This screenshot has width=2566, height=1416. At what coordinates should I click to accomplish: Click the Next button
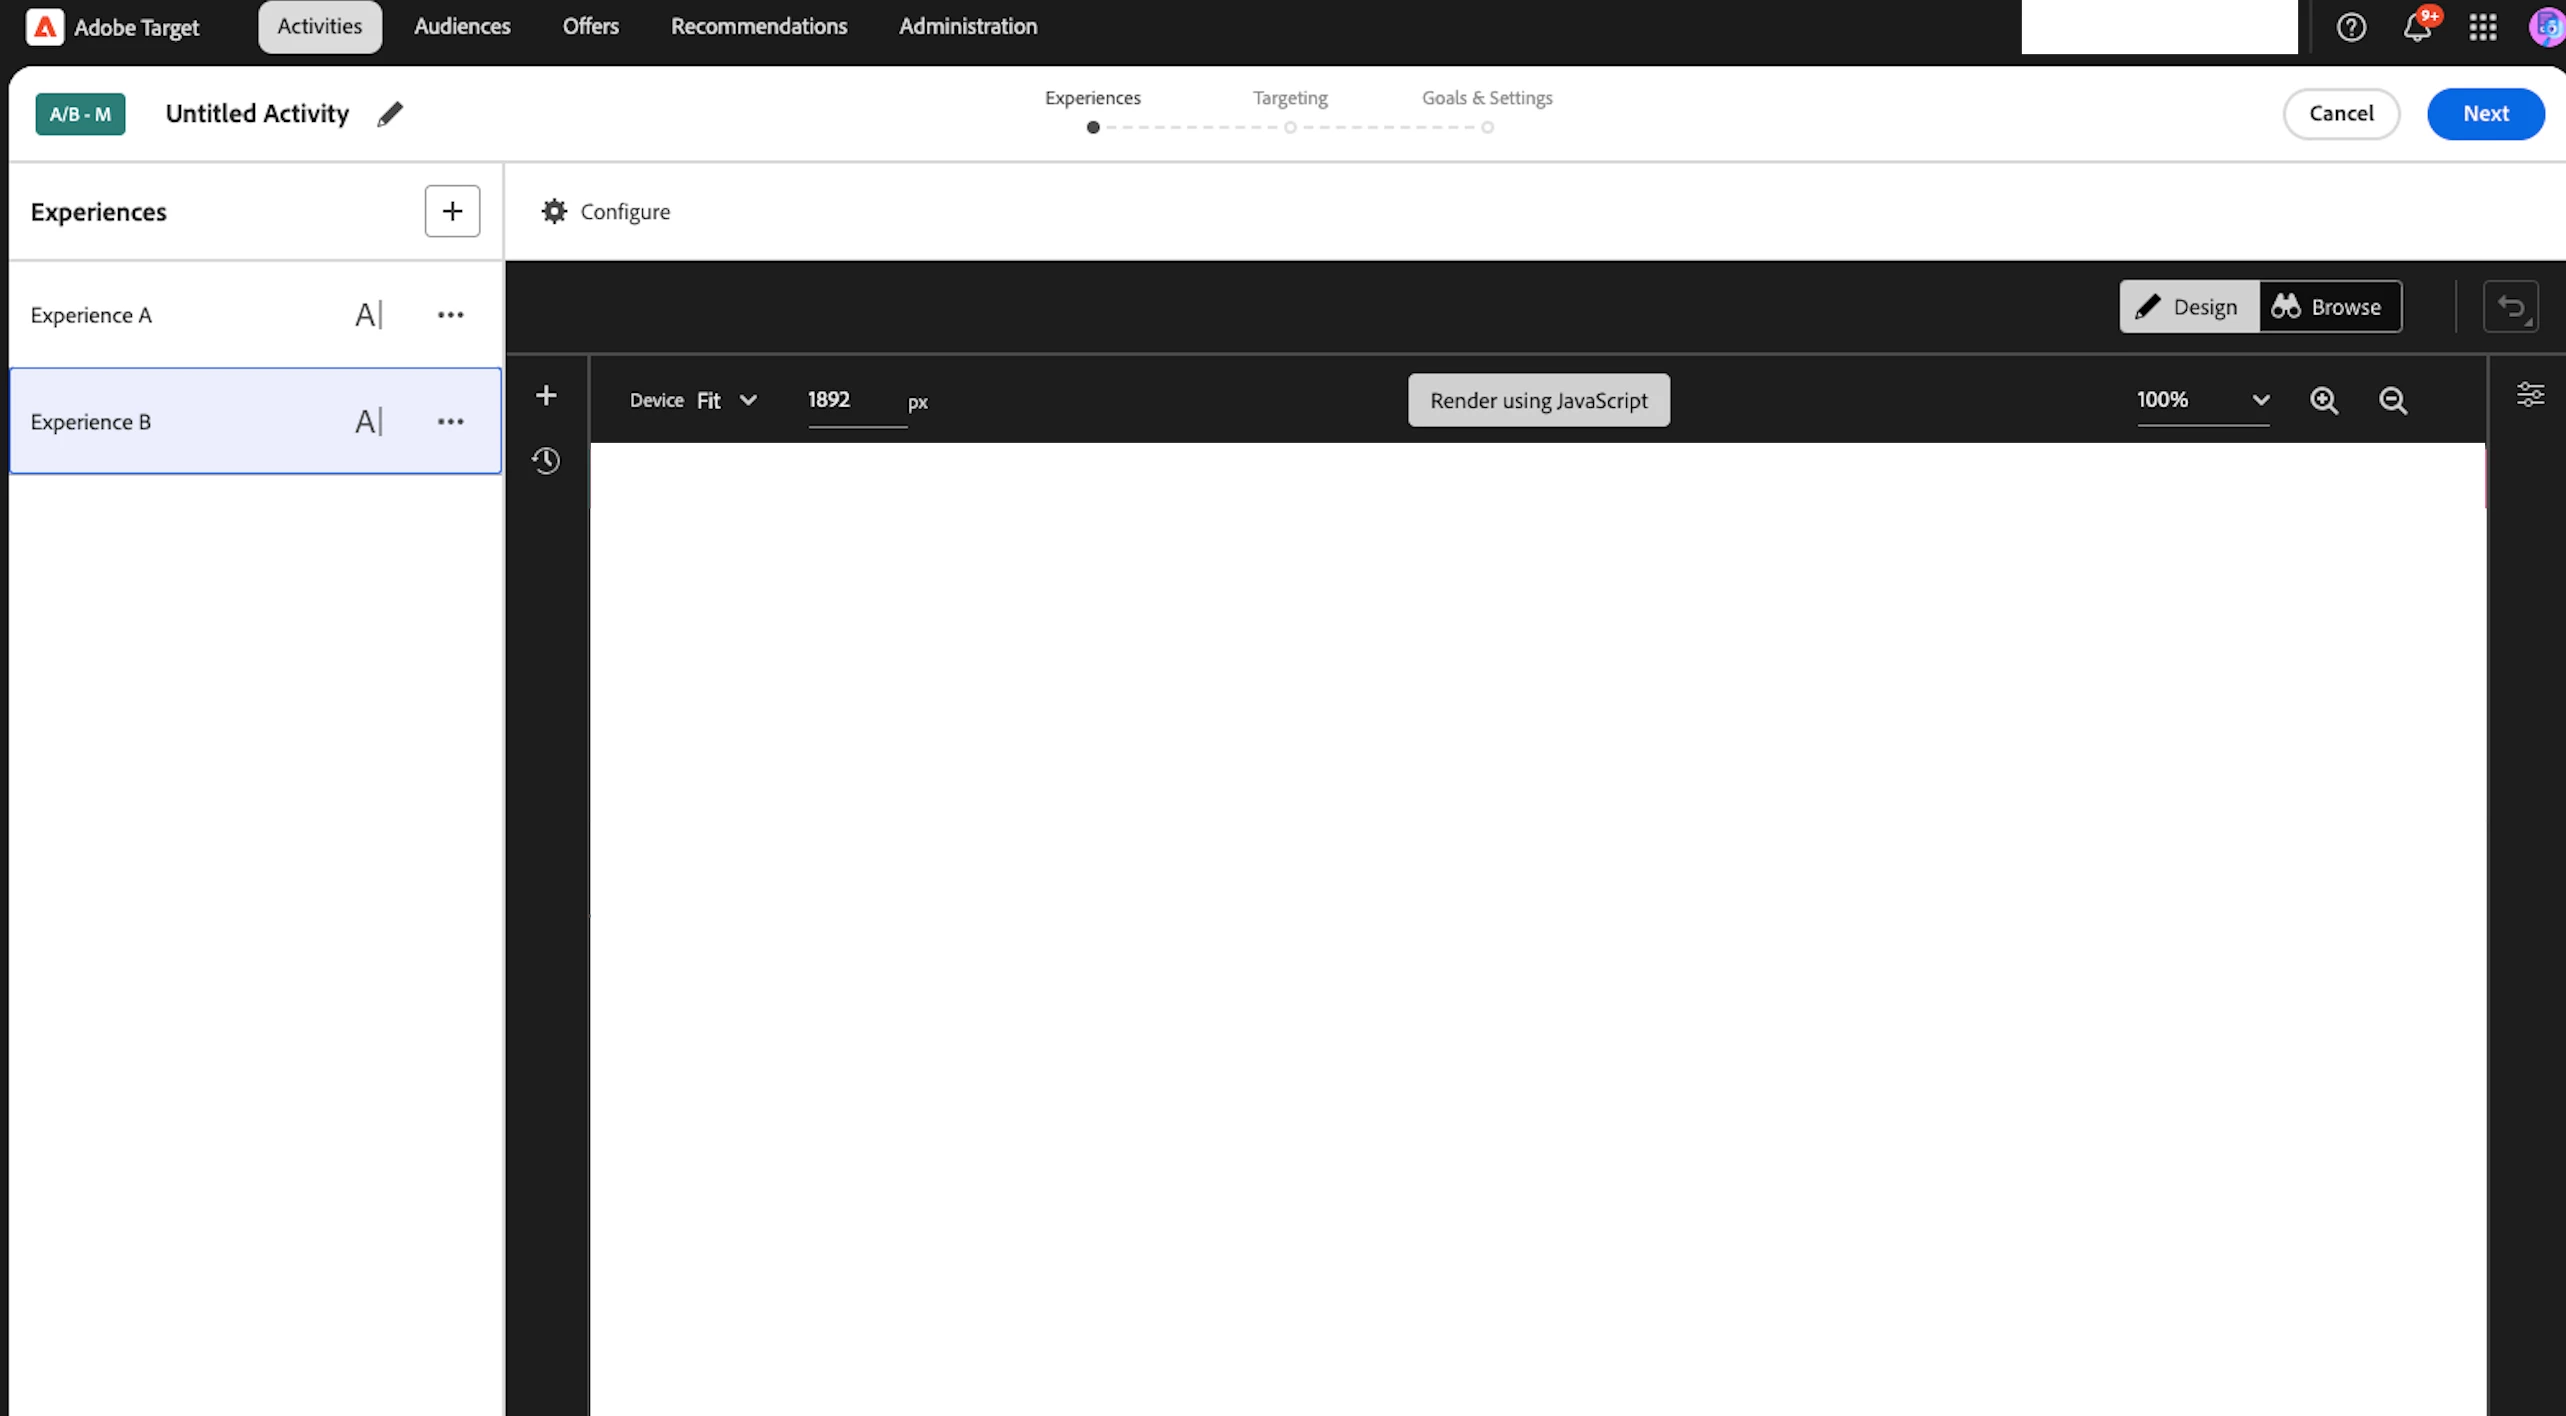point(2484,113)
